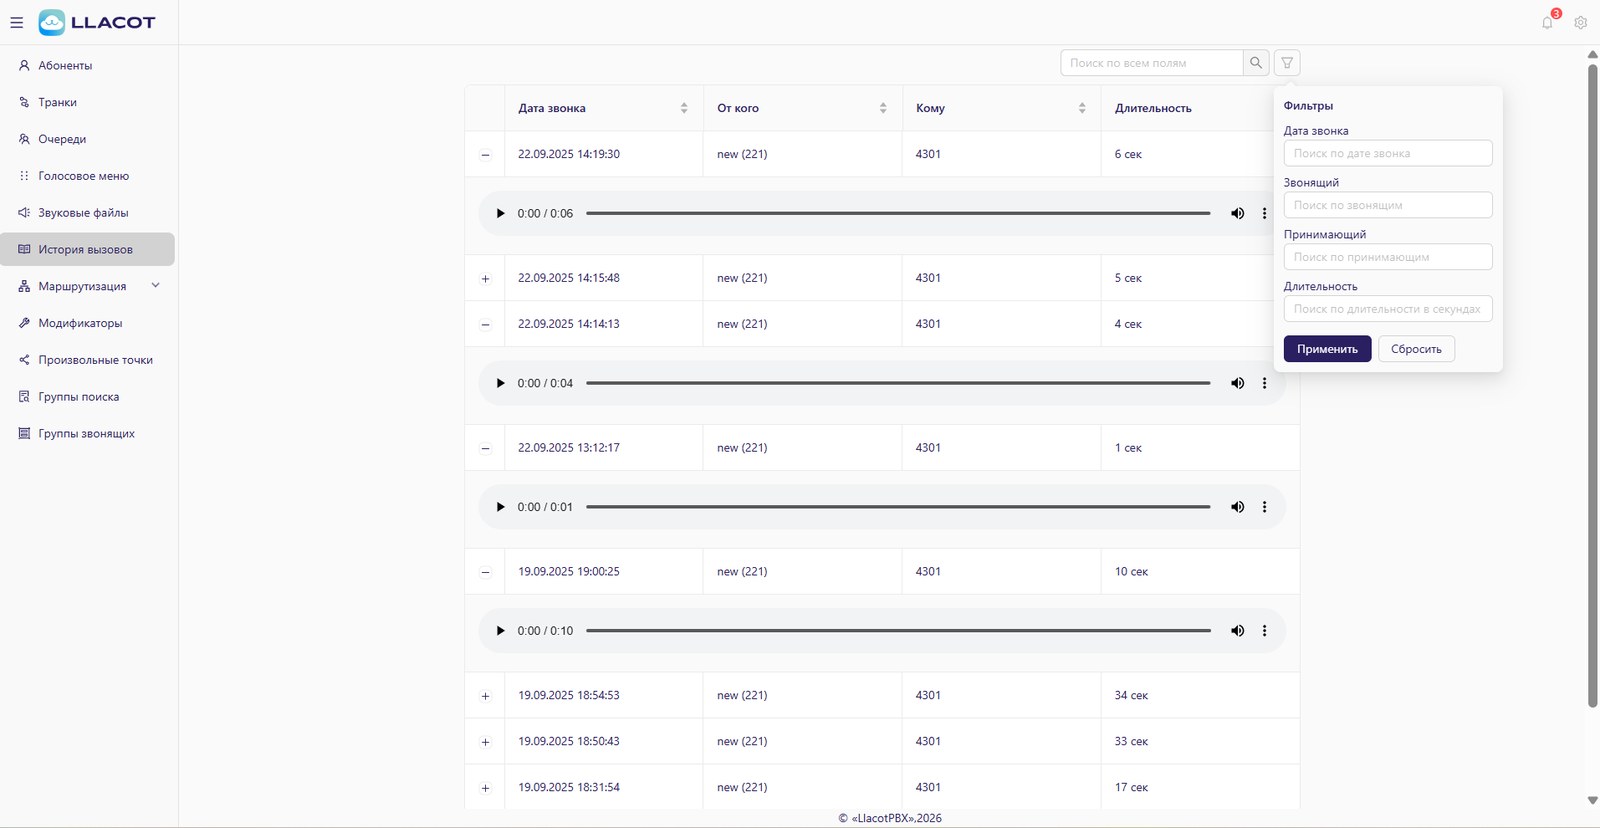Open notifications bell
Image resolution: width=1600 pixels, height=828 pixels.
(1548, 22)
